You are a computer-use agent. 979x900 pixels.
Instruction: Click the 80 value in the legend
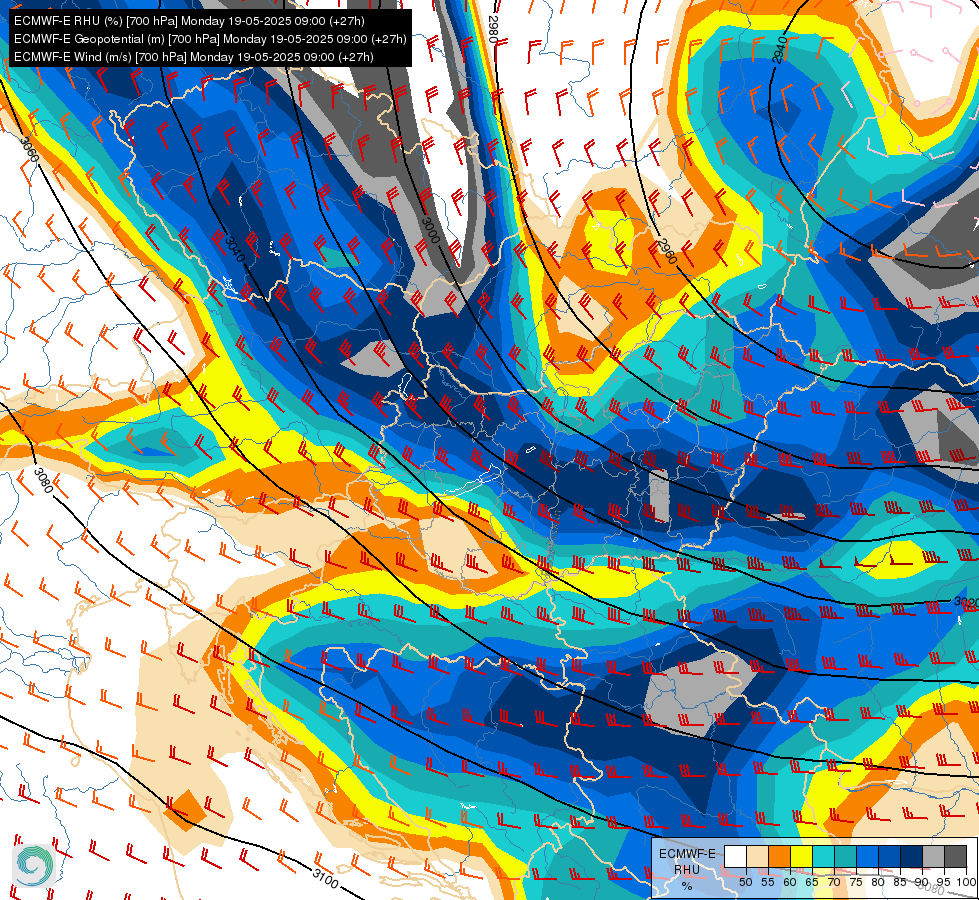[x=878, y=883]
